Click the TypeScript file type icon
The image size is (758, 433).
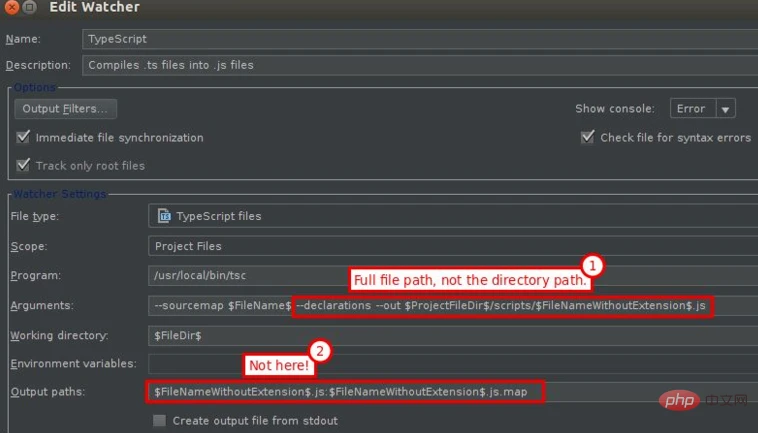(164, 216)
